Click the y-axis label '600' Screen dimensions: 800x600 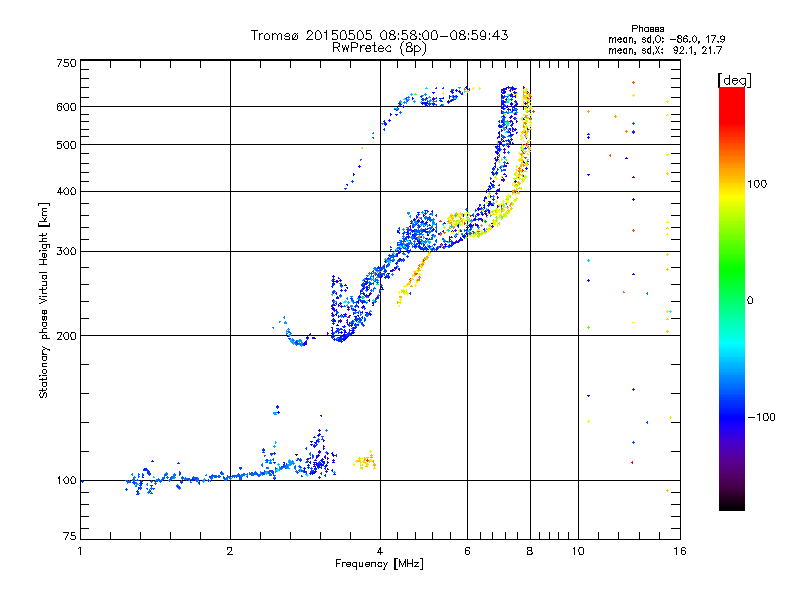click(x=66, y=107)
